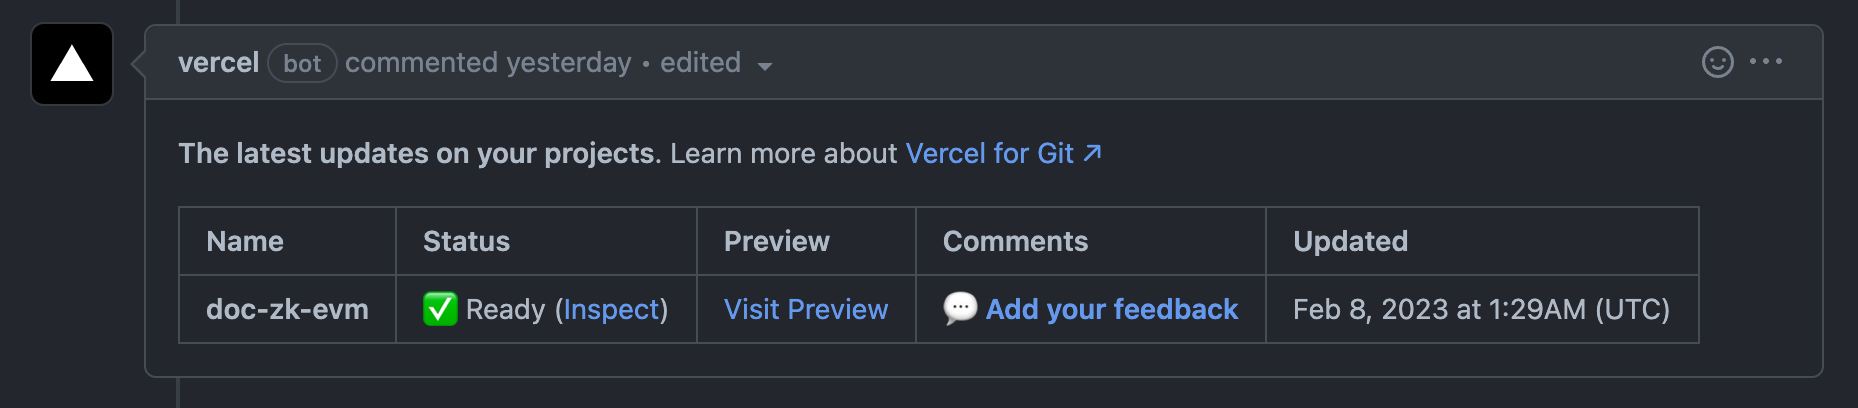Click the Inspect deployment link

[x=611, y=310]
